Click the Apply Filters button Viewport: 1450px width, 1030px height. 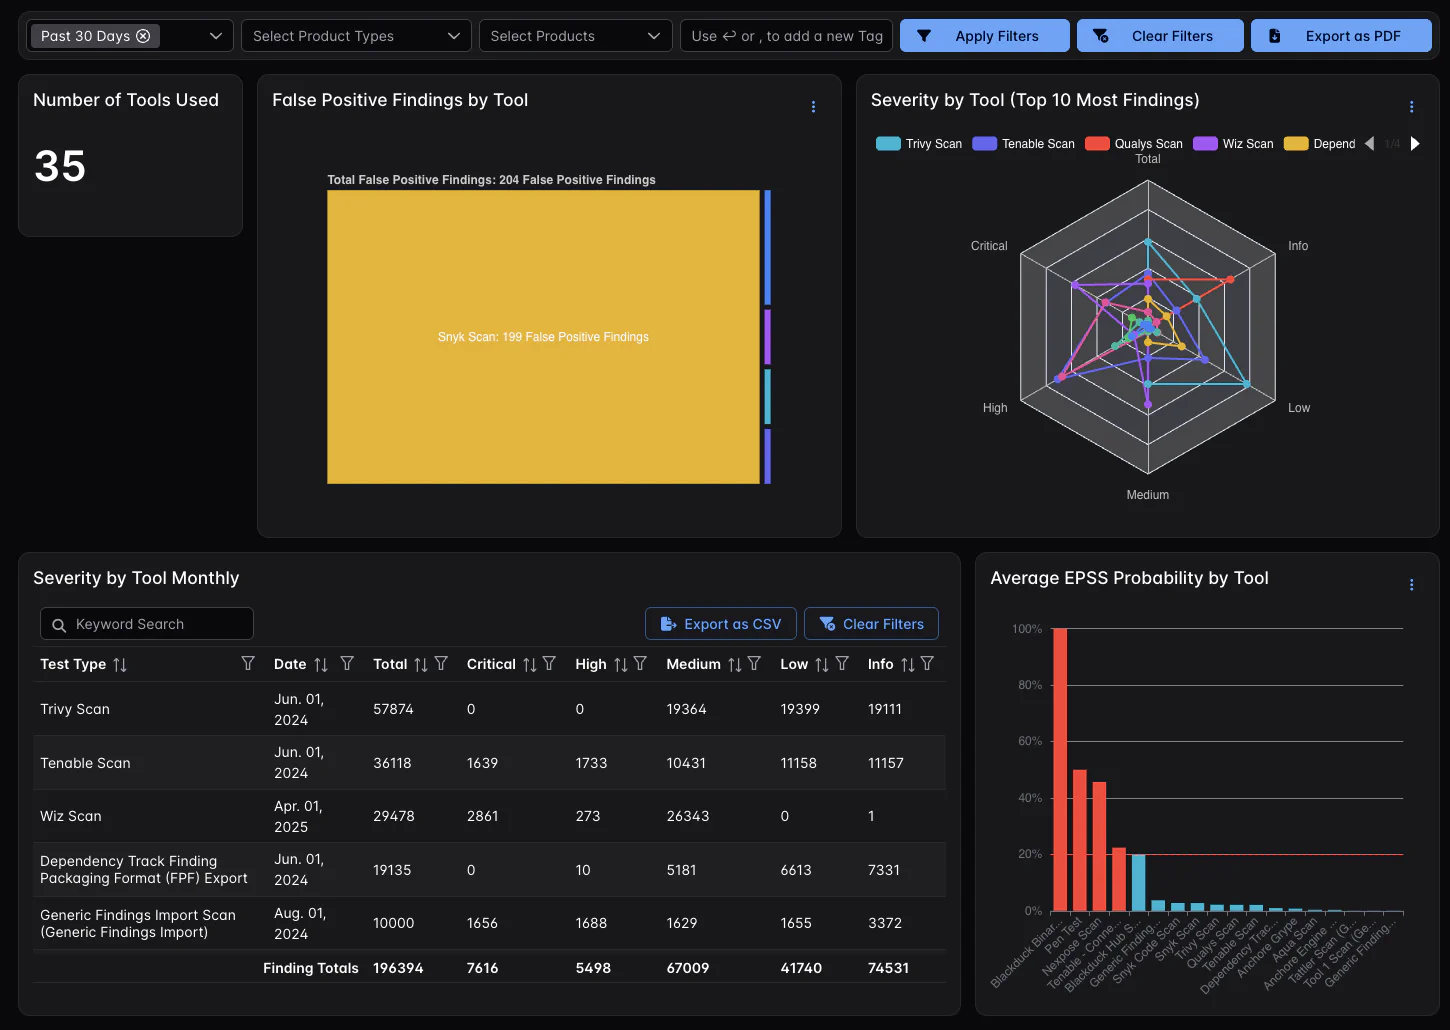click(x=984, y=36)
